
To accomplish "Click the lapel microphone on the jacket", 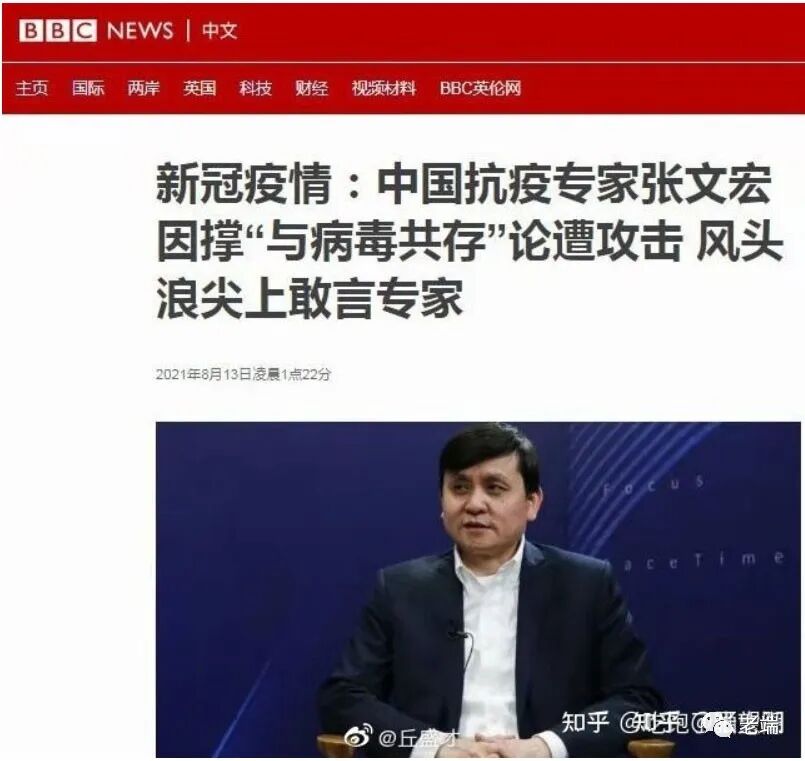I will tap(457, 634).
